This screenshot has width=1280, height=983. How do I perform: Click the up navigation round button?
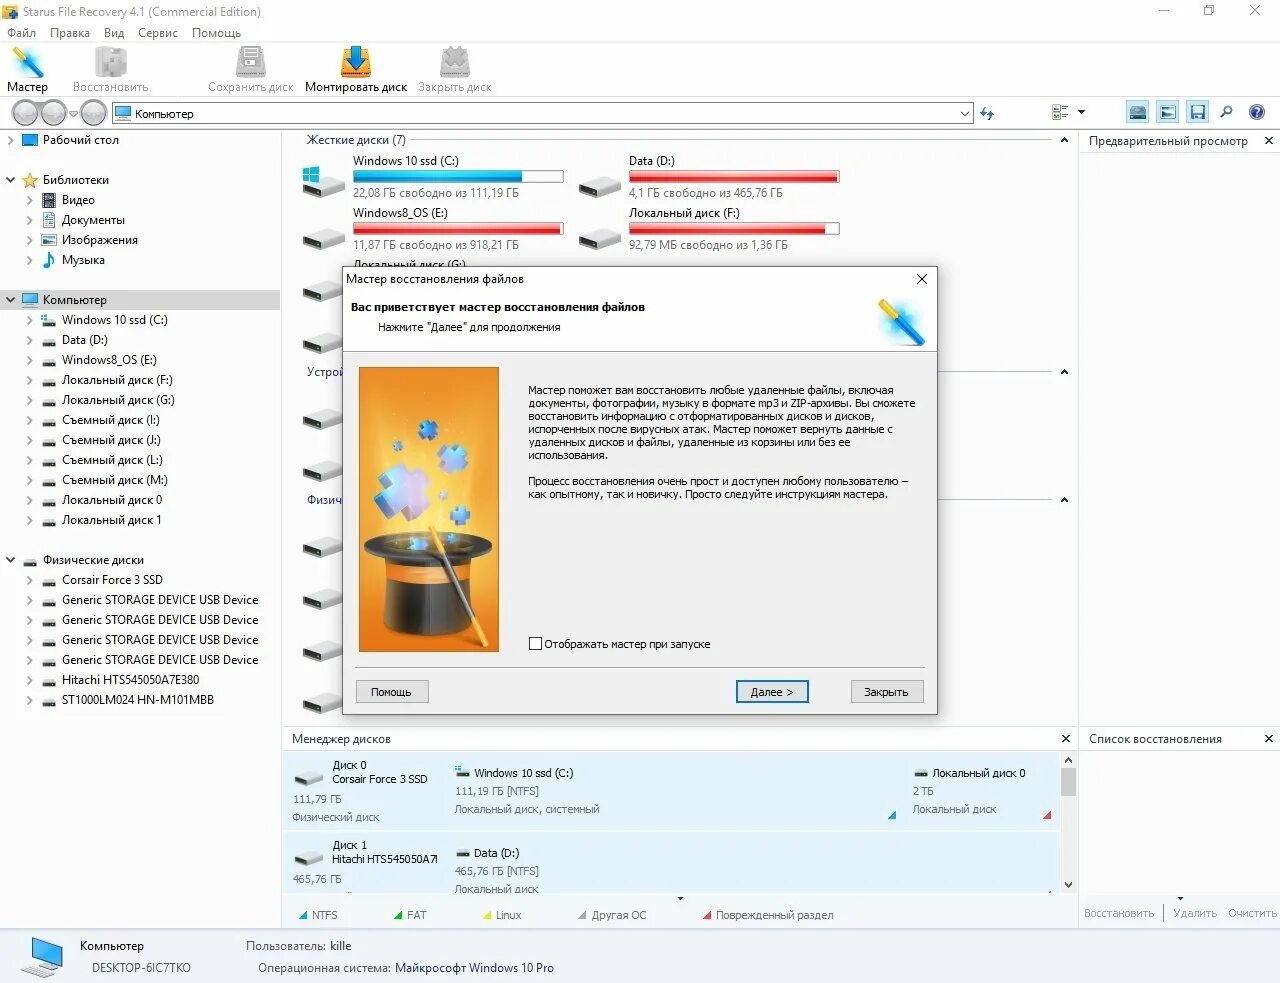tap(93, 113)
